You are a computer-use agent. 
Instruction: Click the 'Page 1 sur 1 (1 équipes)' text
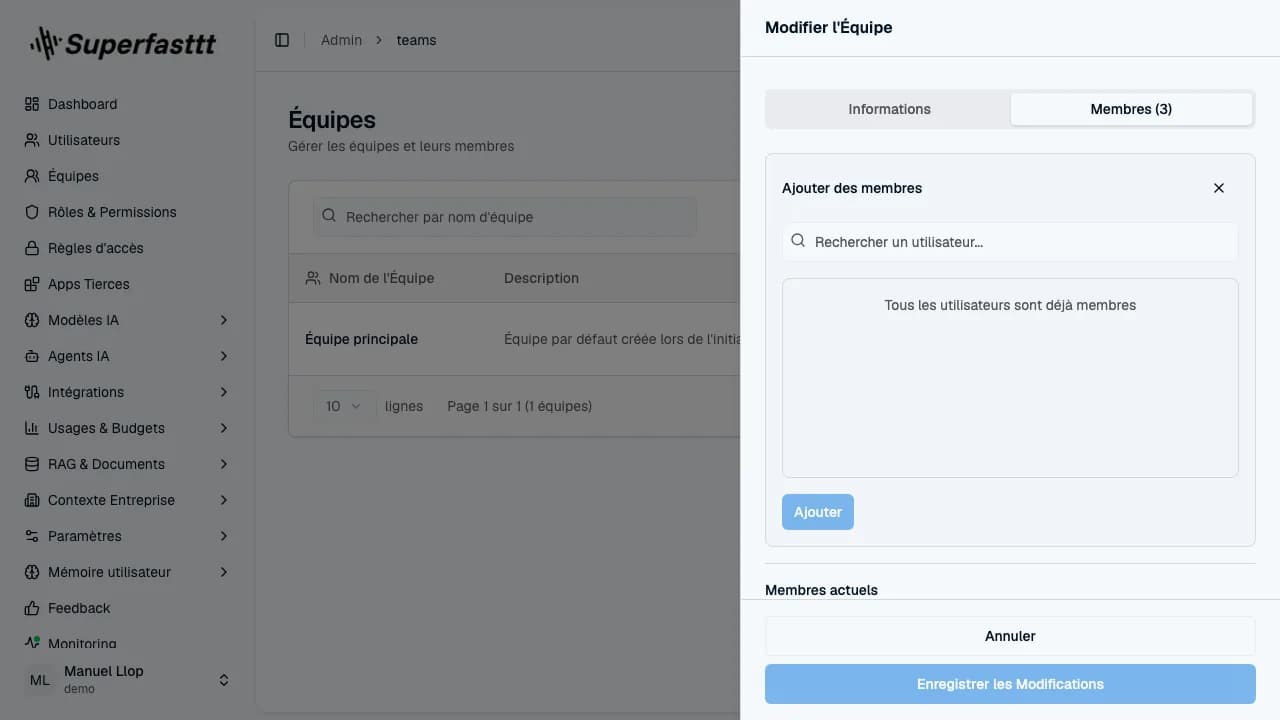pos(519,406)
